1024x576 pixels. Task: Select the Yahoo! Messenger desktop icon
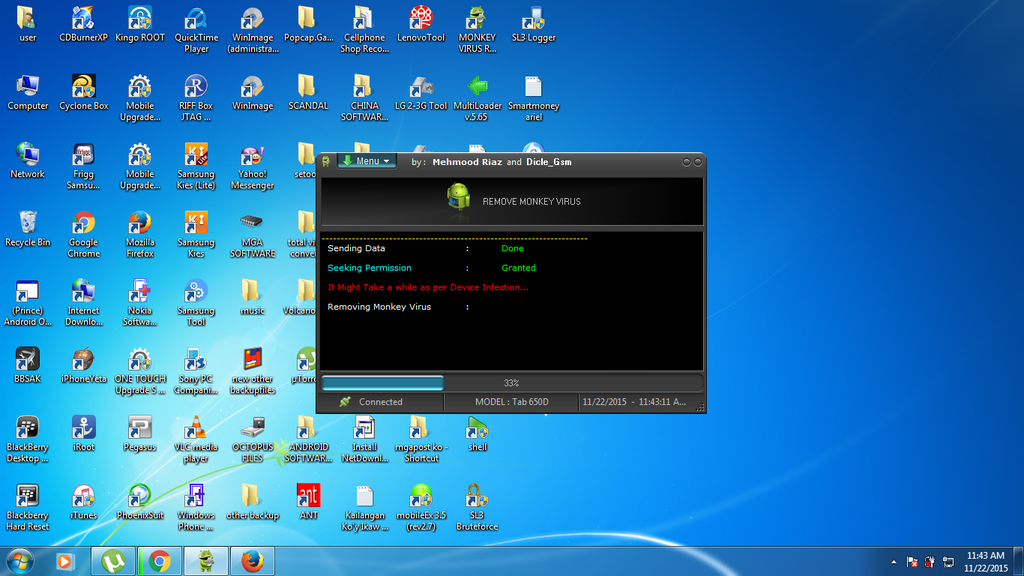coord(252,167)
